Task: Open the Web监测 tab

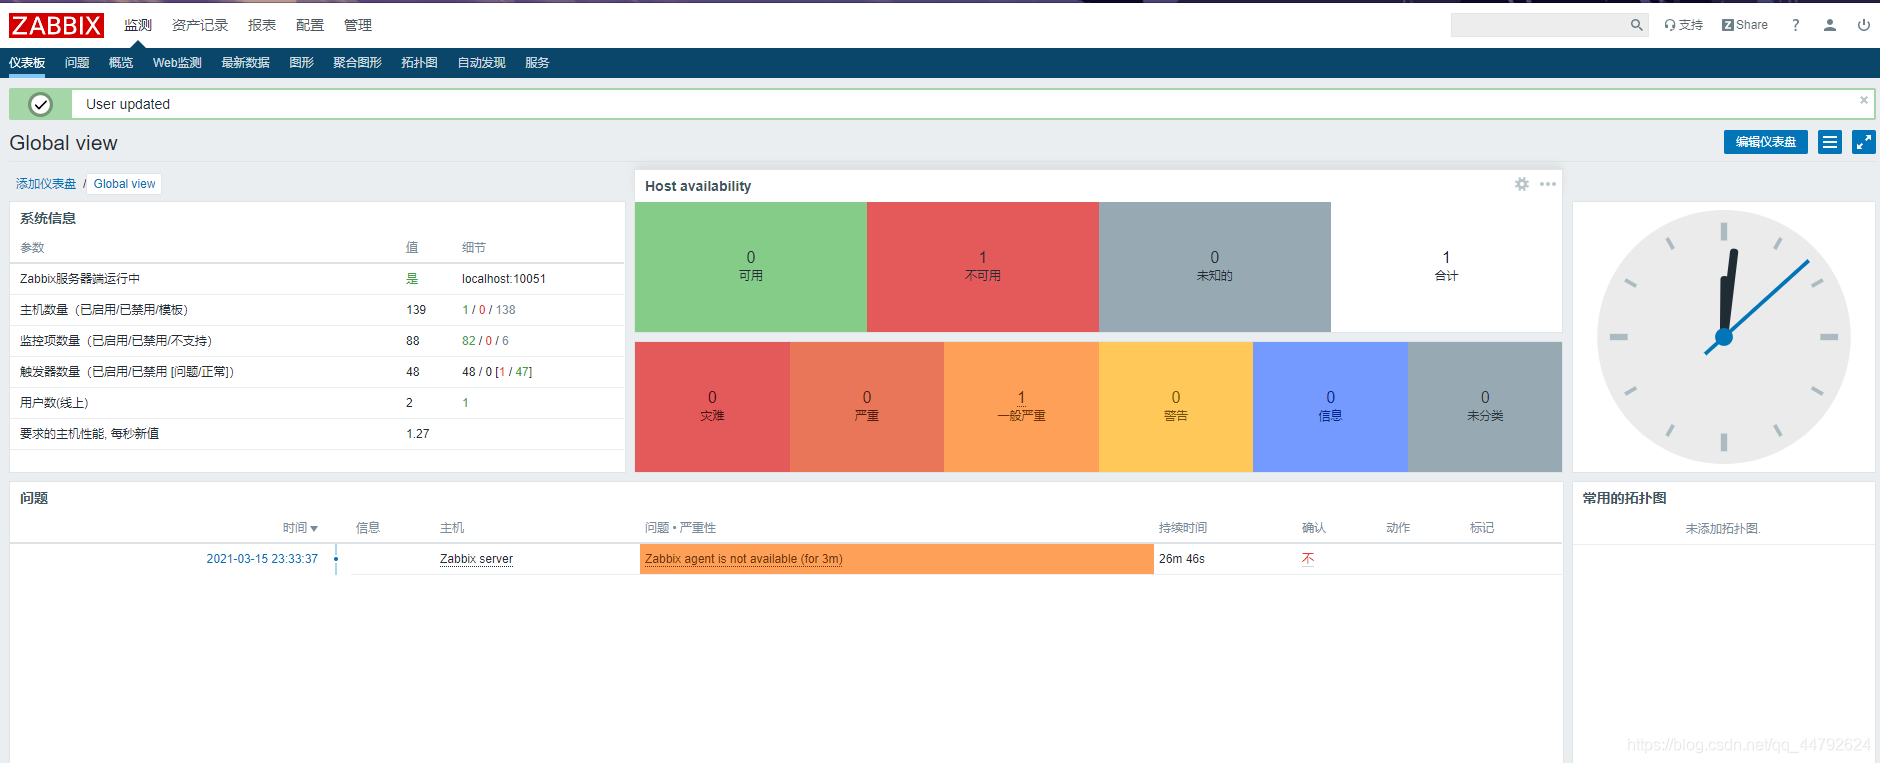Action: [x=177, y=62]
